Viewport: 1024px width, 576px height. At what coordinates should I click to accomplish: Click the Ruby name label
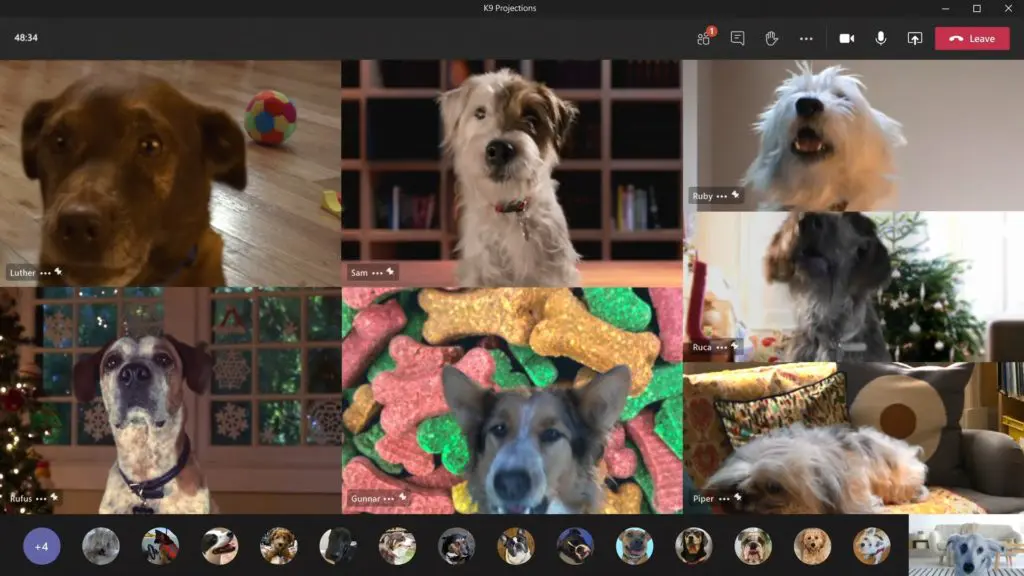point(702,196)
